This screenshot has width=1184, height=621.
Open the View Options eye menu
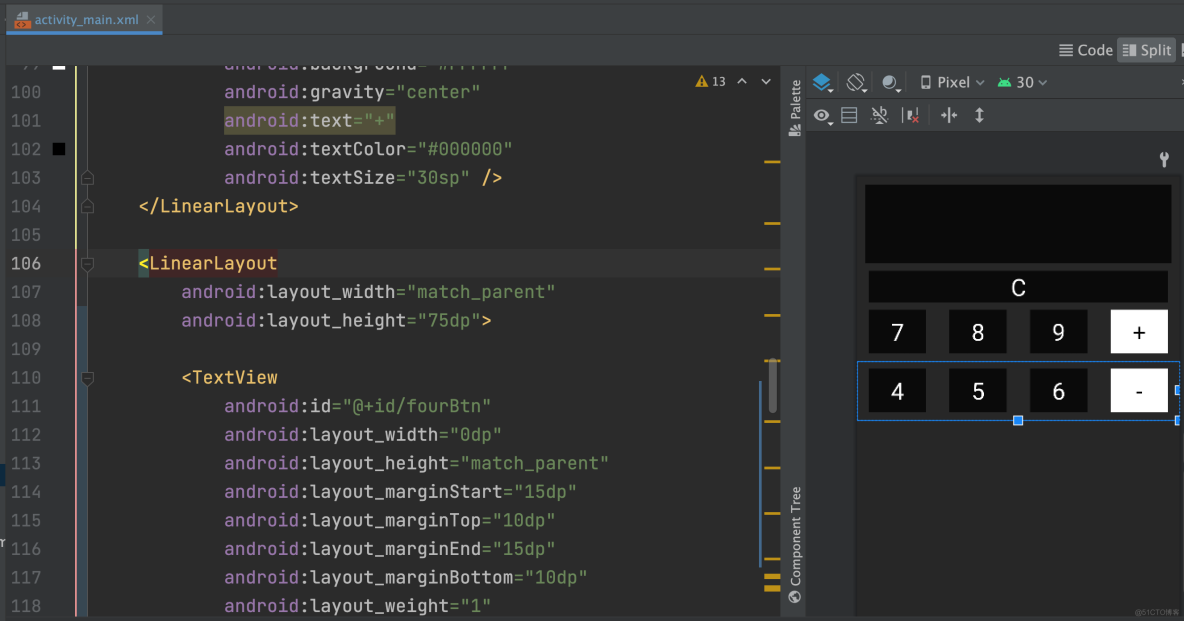(x=822, y=116)
